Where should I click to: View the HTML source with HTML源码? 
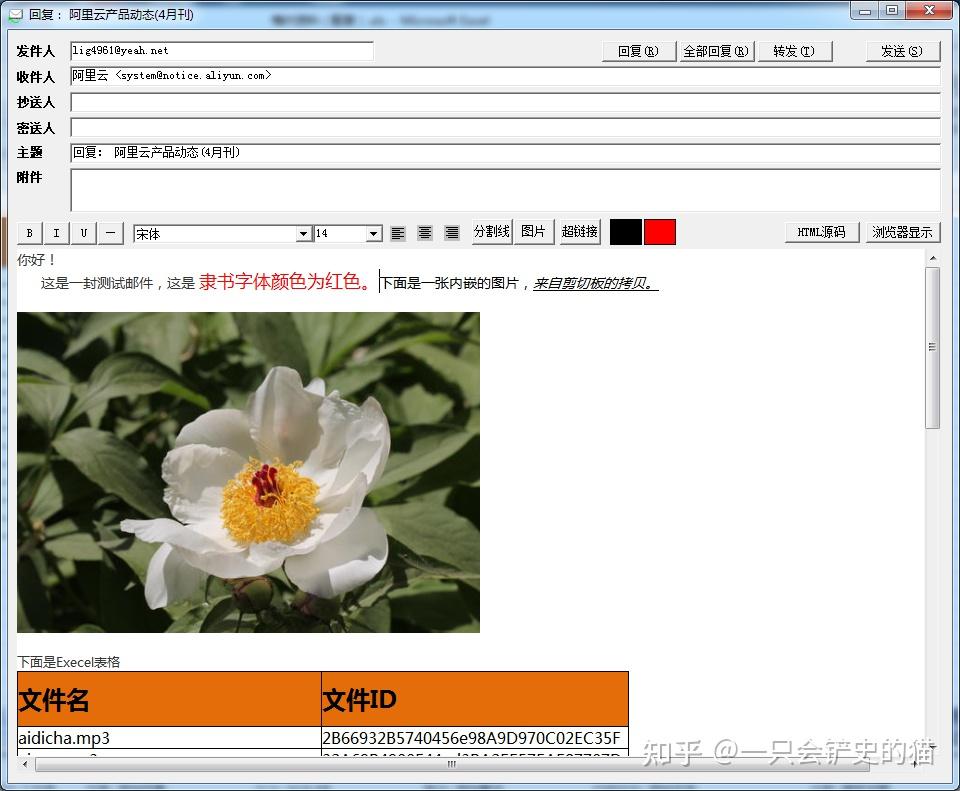pos(822,231)
